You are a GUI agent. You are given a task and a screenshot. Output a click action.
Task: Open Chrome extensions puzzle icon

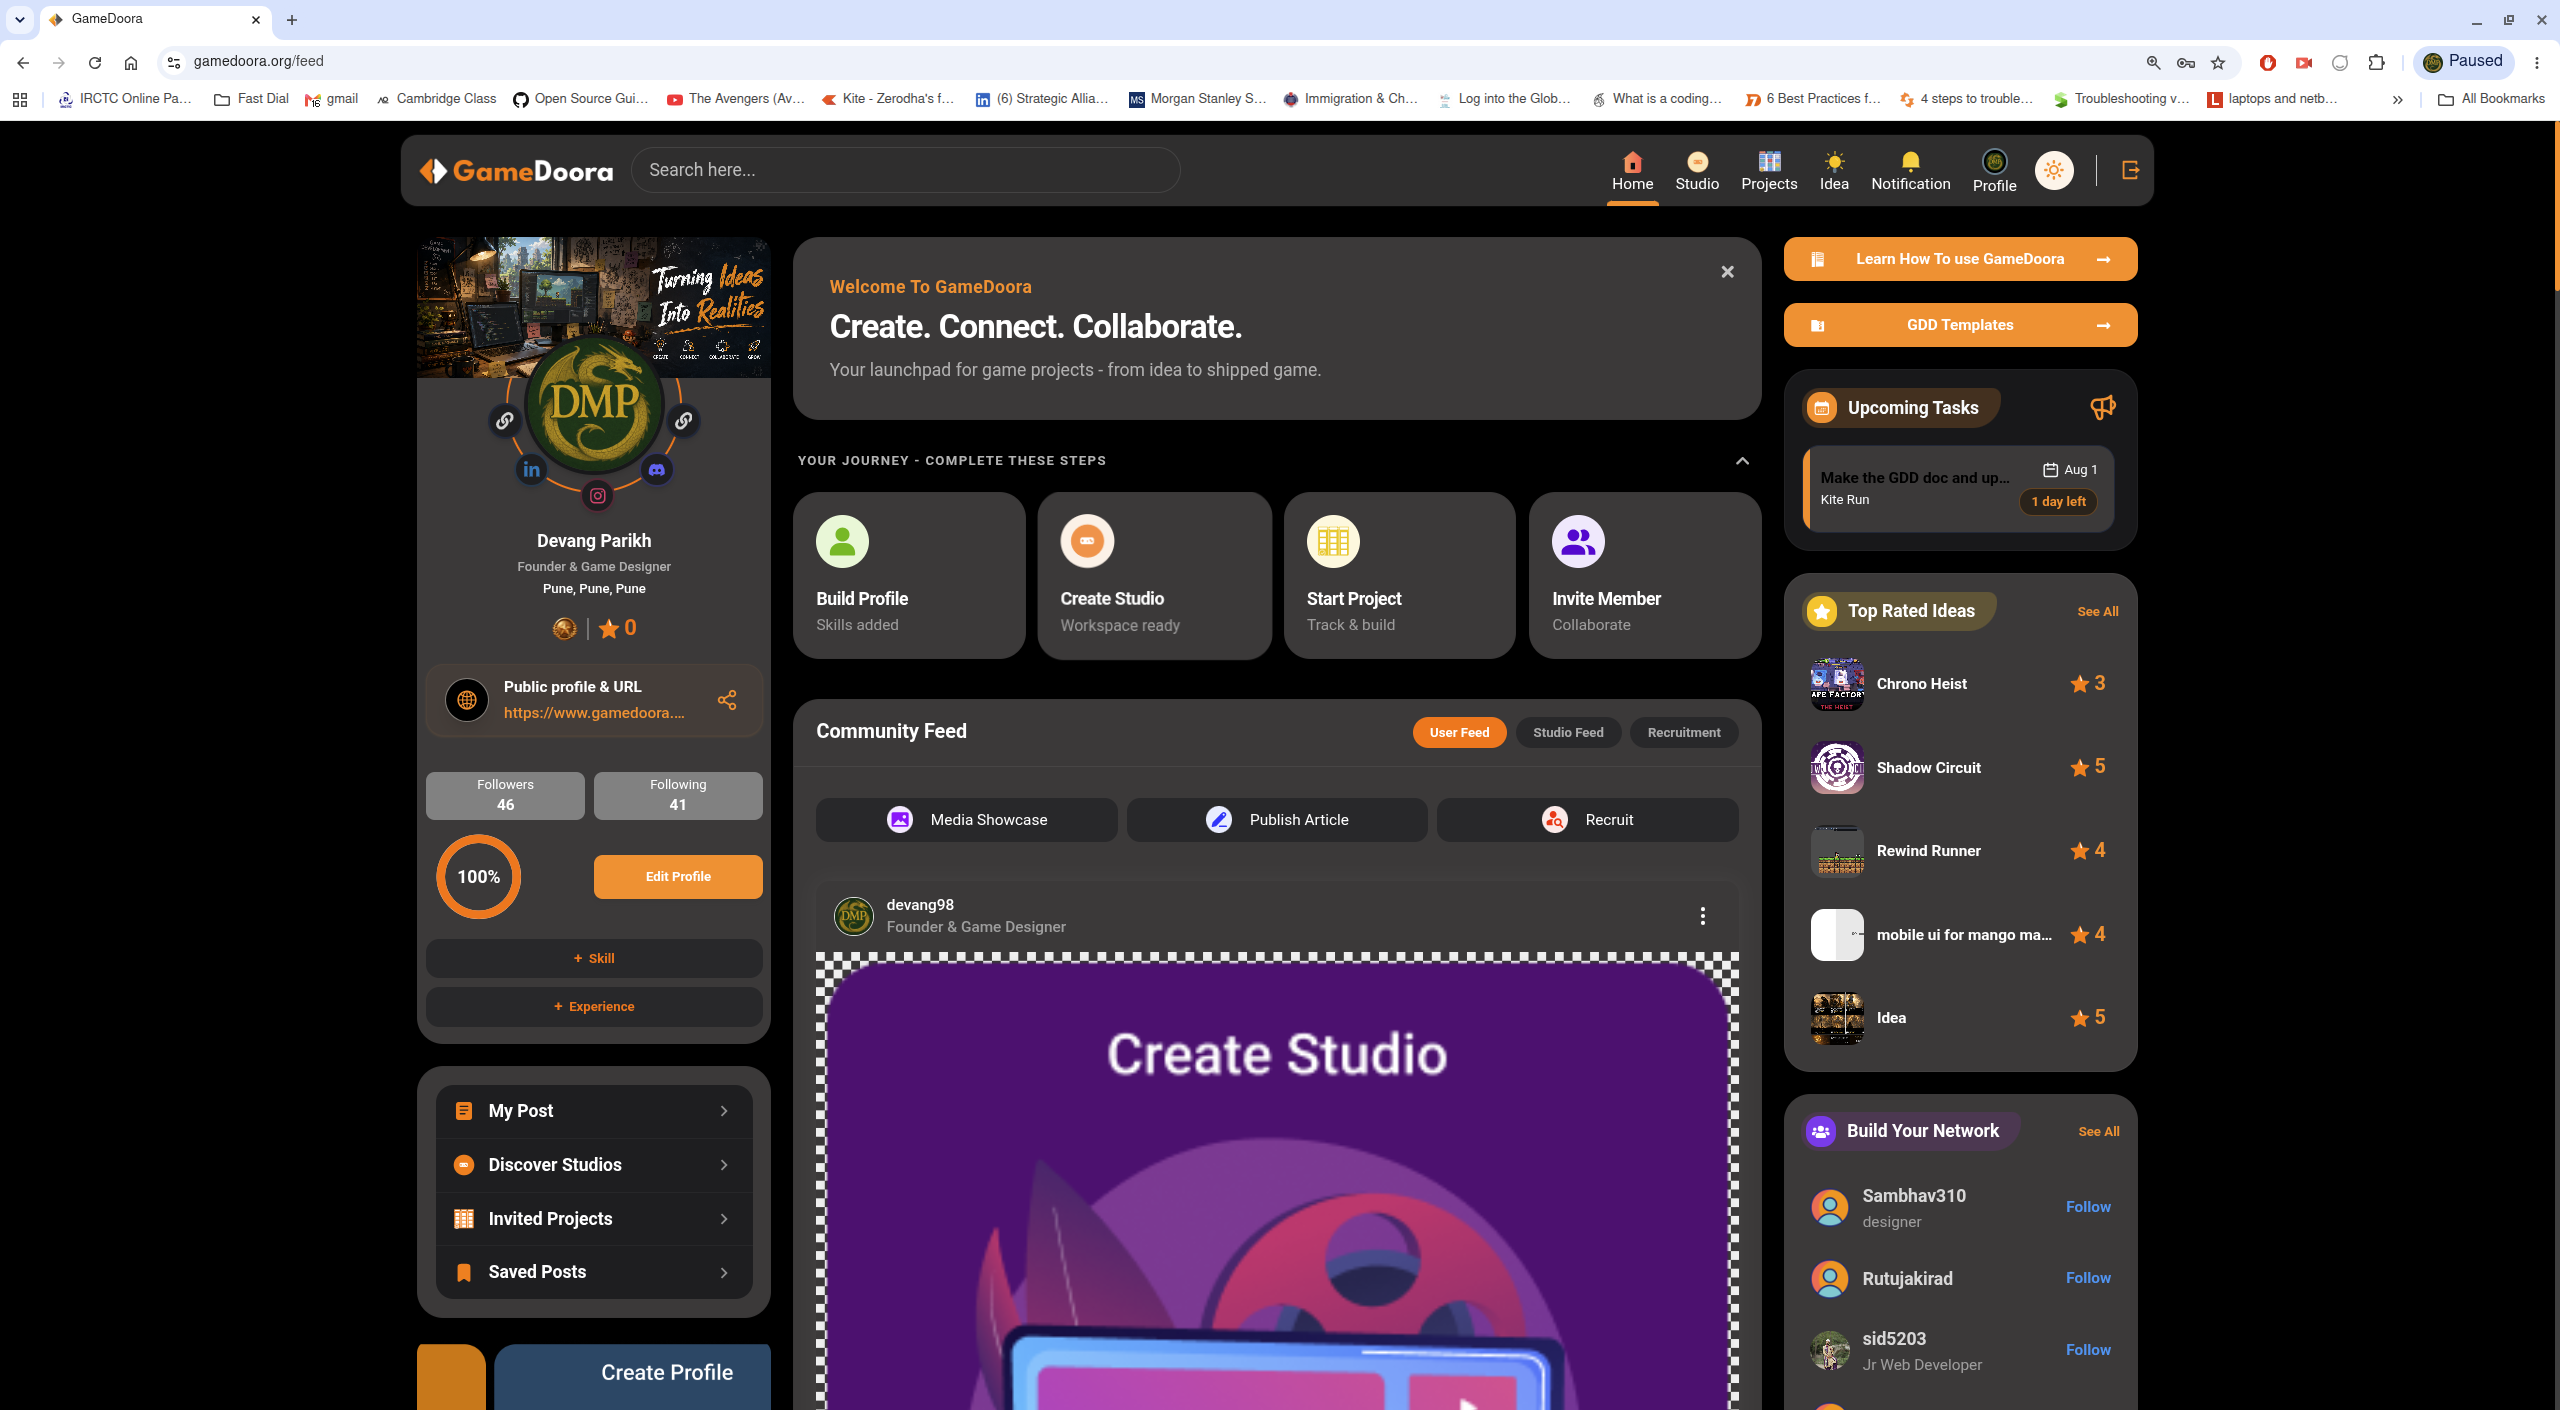coord(2377,62)
